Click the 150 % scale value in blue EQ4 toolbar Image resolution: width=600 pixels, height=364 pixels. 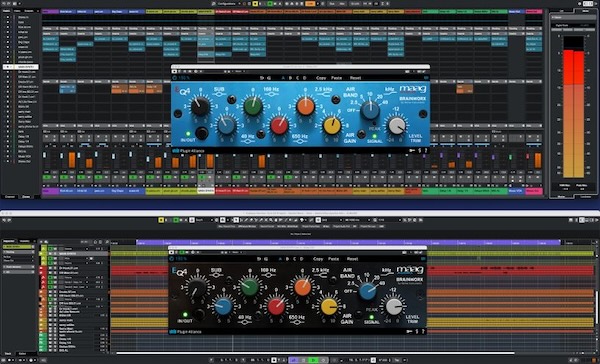click(184, 78)
